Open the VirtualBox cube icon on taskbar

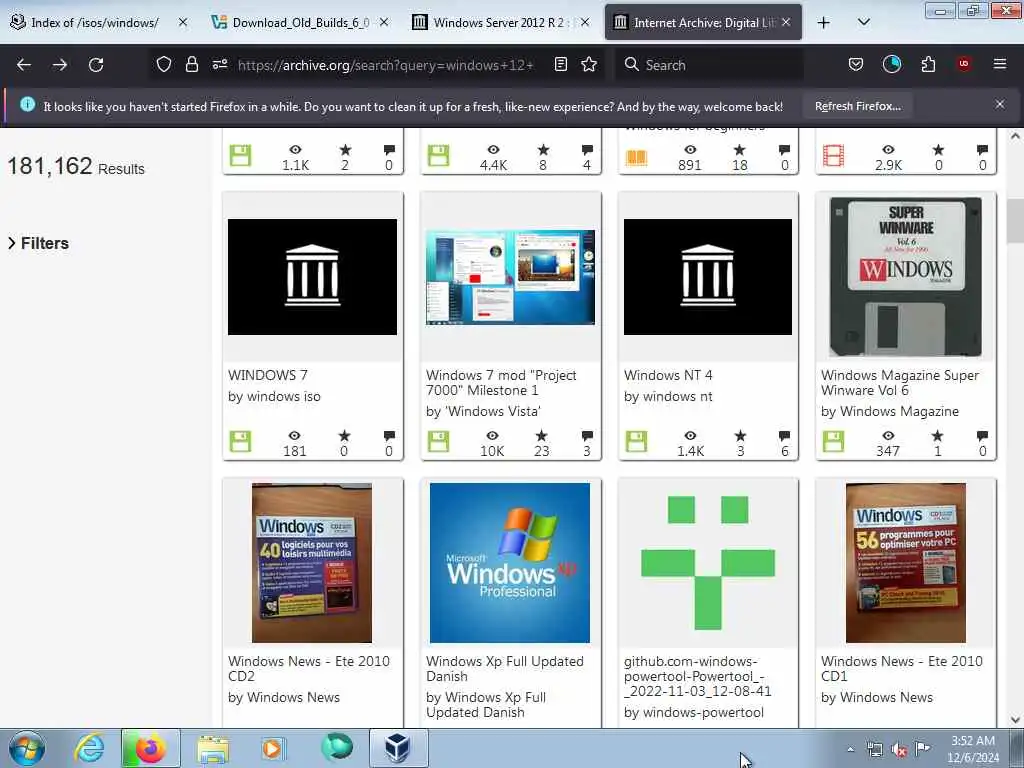[x=397, y=748]
